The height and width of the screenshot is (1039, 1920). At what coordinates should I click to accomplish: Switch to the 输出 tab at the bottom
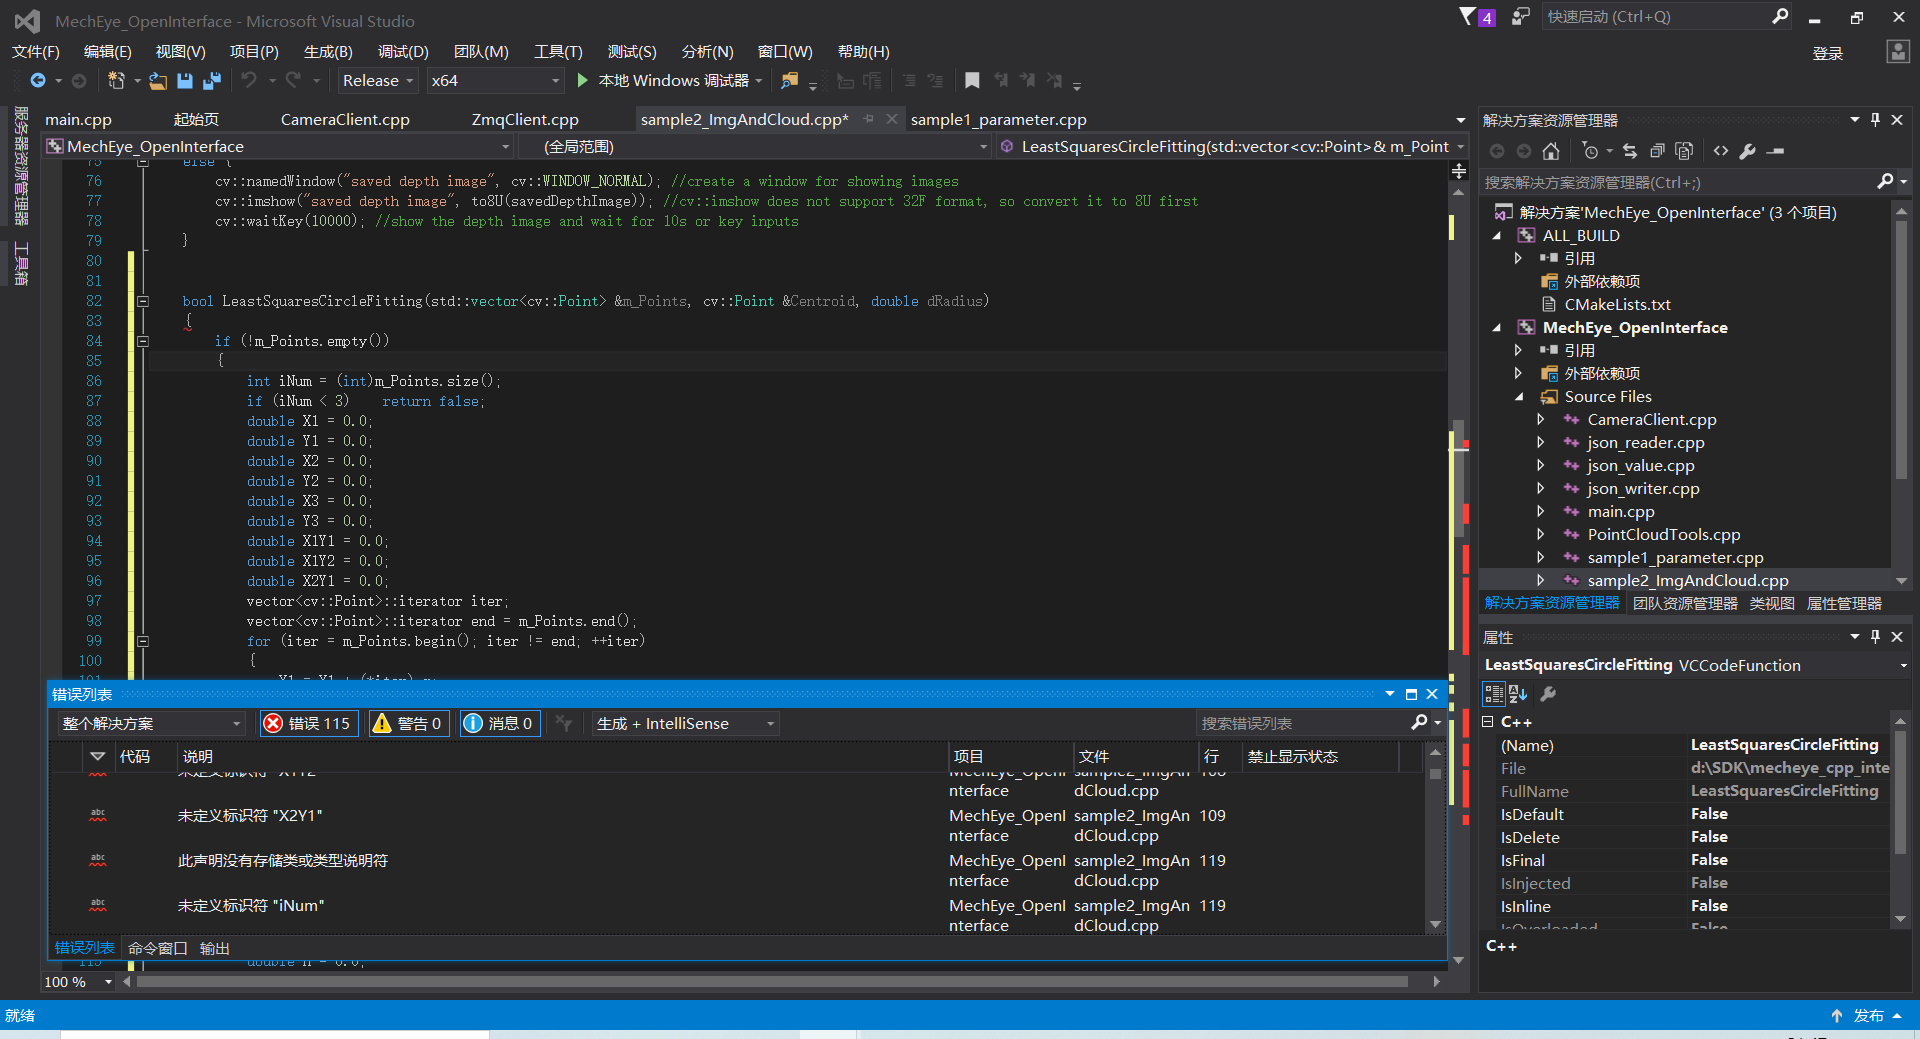[215, 948]
